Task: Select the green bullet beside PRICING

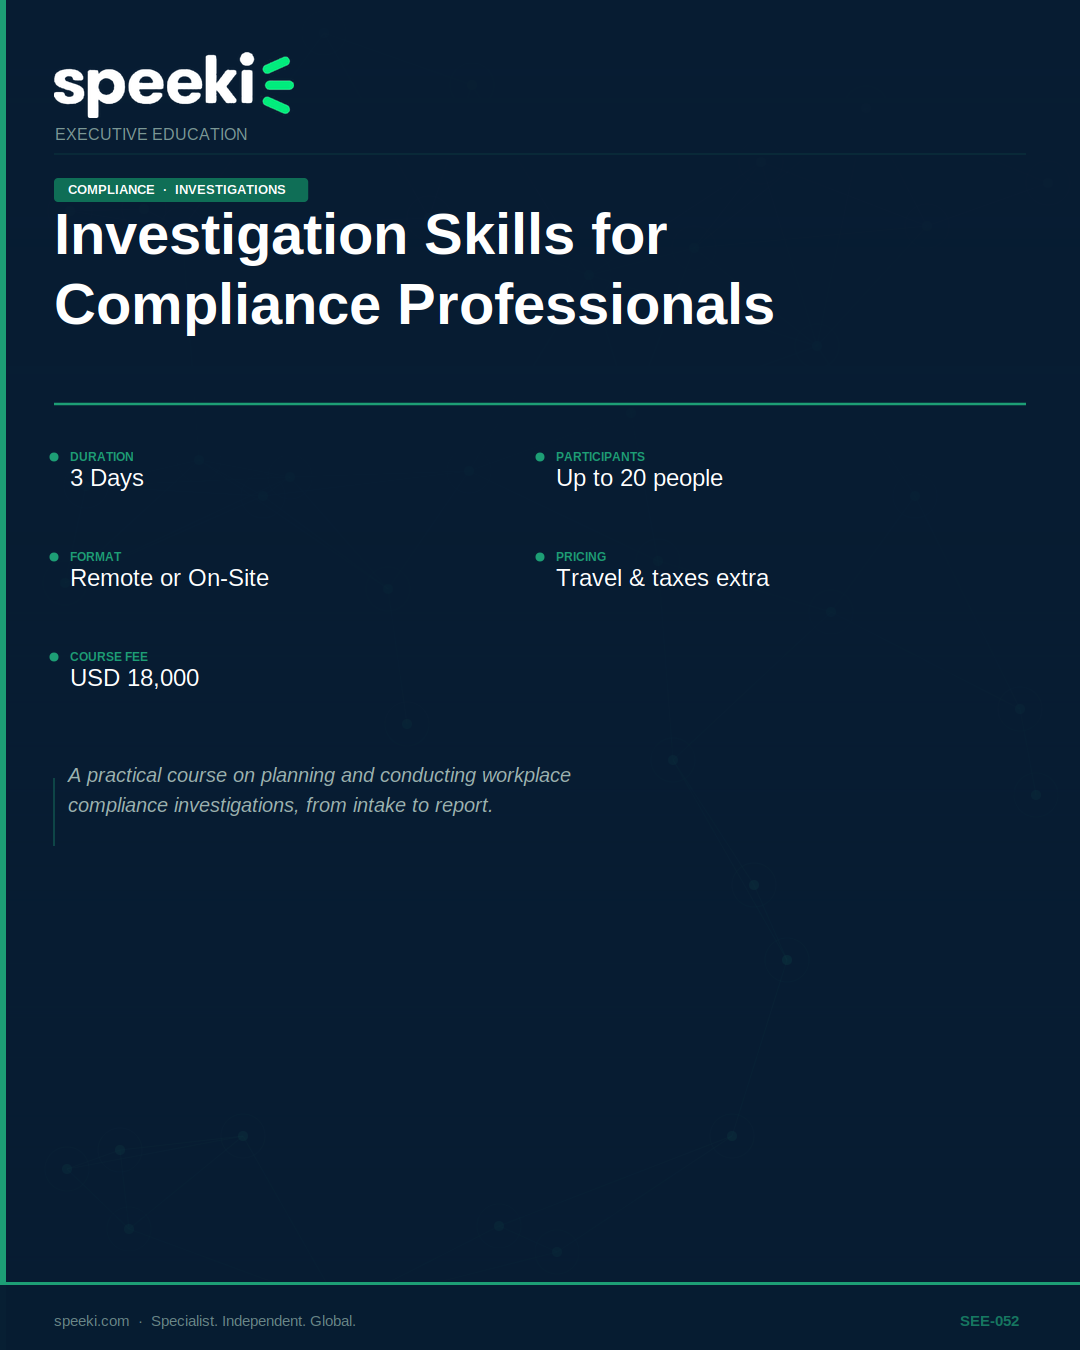Action: click(540, 556)
